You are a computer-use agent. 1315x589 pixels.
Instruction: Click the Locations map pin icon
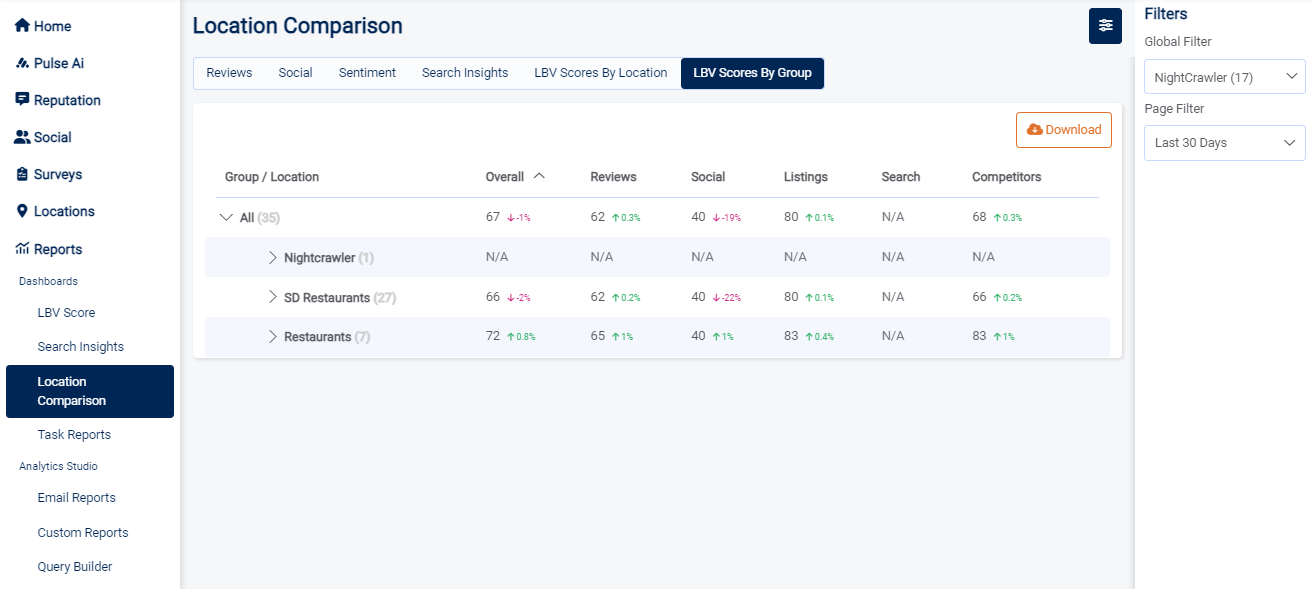[22, 211]
